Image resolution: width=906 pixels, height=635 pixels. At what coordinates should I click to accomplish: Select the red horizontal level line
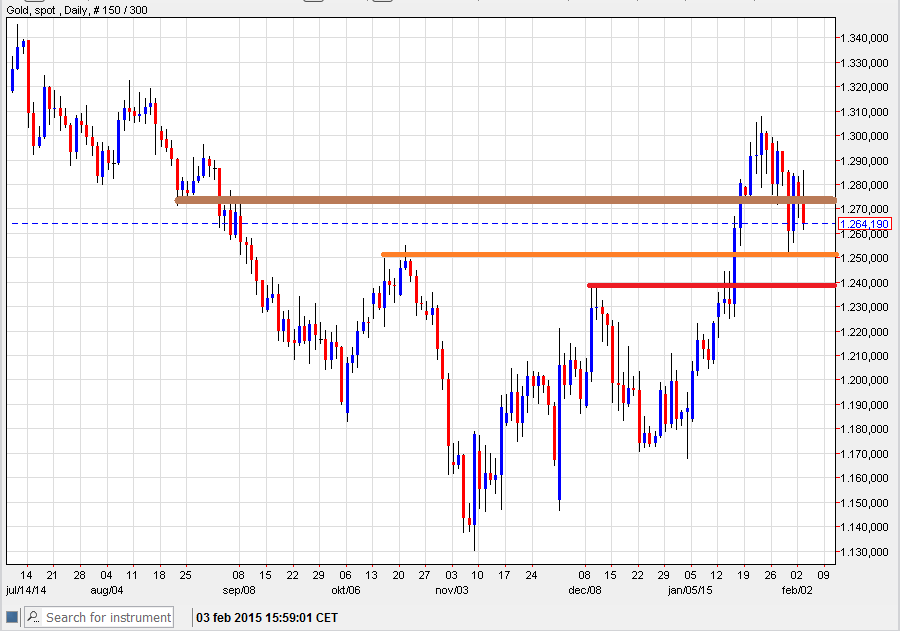712,285
